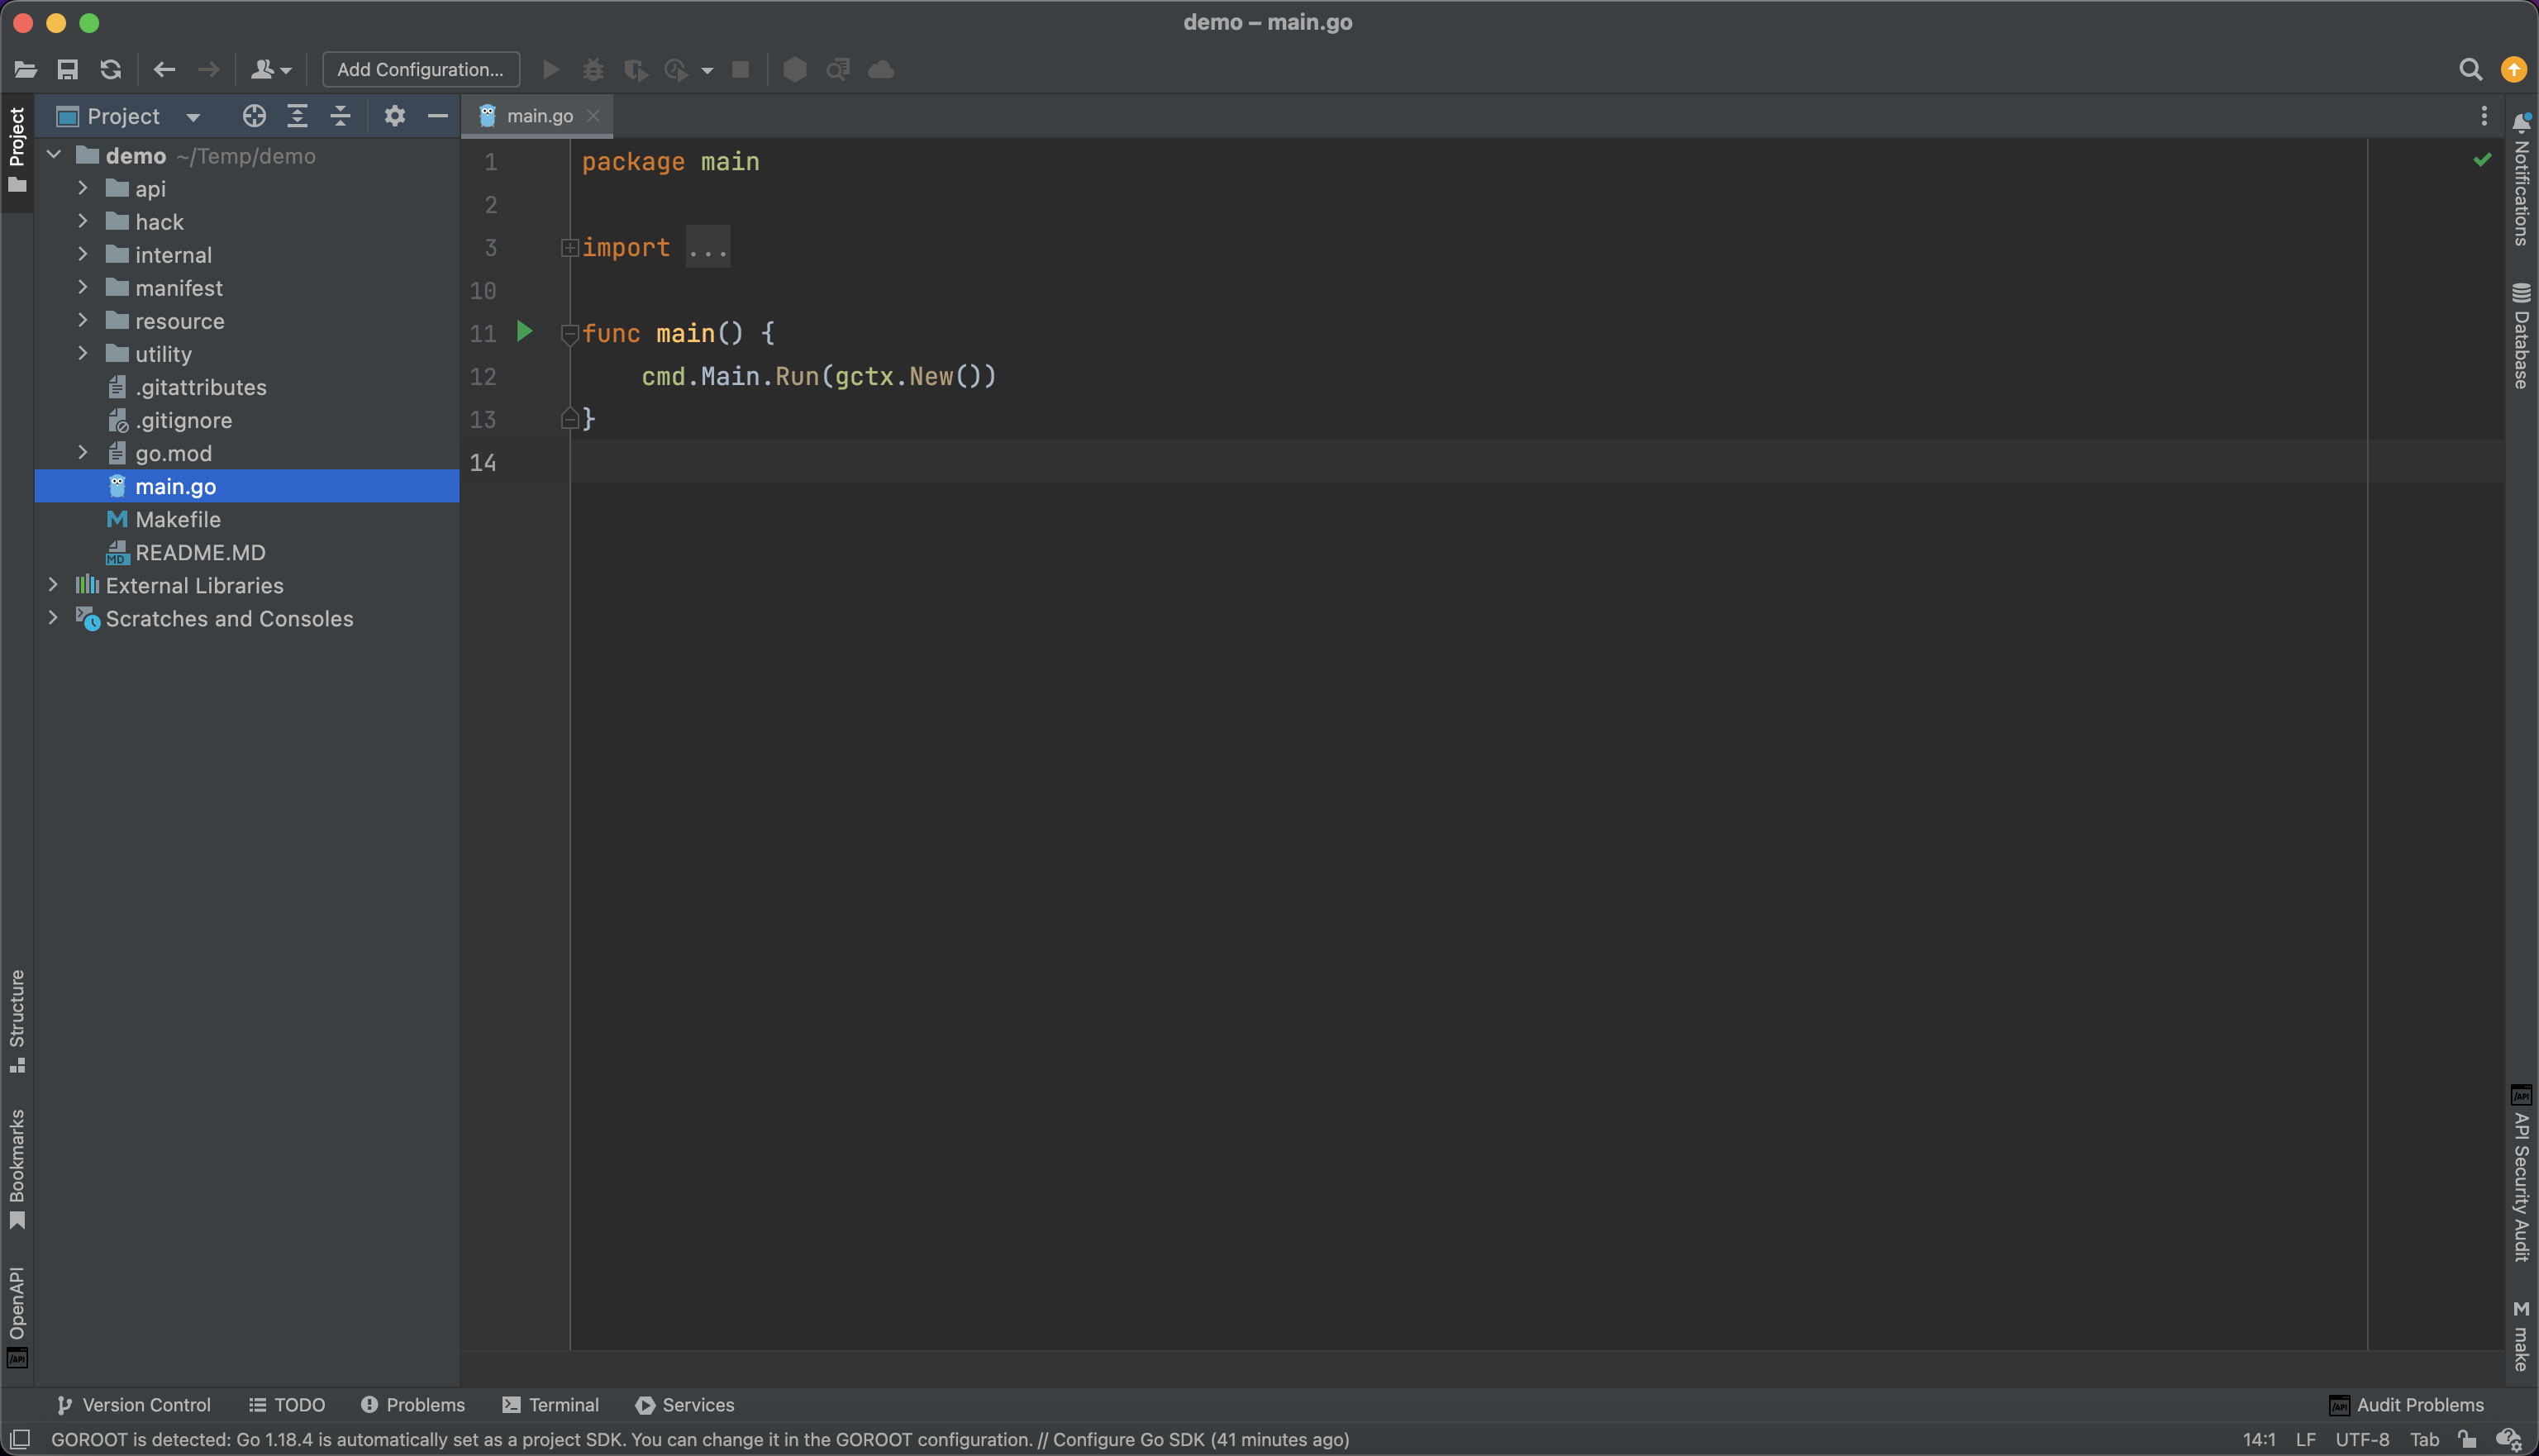Click the Save All toolbar icon
This screenshot has width=2539, height=1456.
[67, 69]
